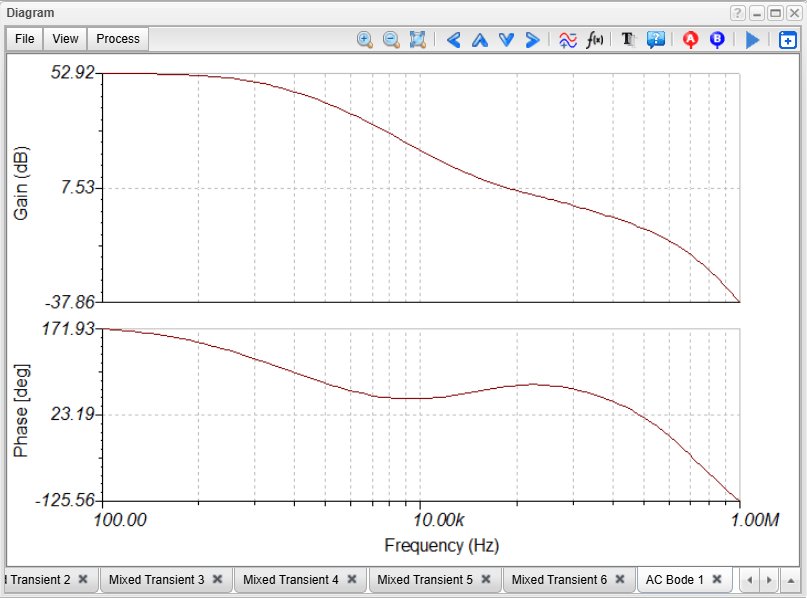The width and height of the screenshot is (807, 598).
Task: Close the AC Bode 1 tab
Action: coord(717,579)
